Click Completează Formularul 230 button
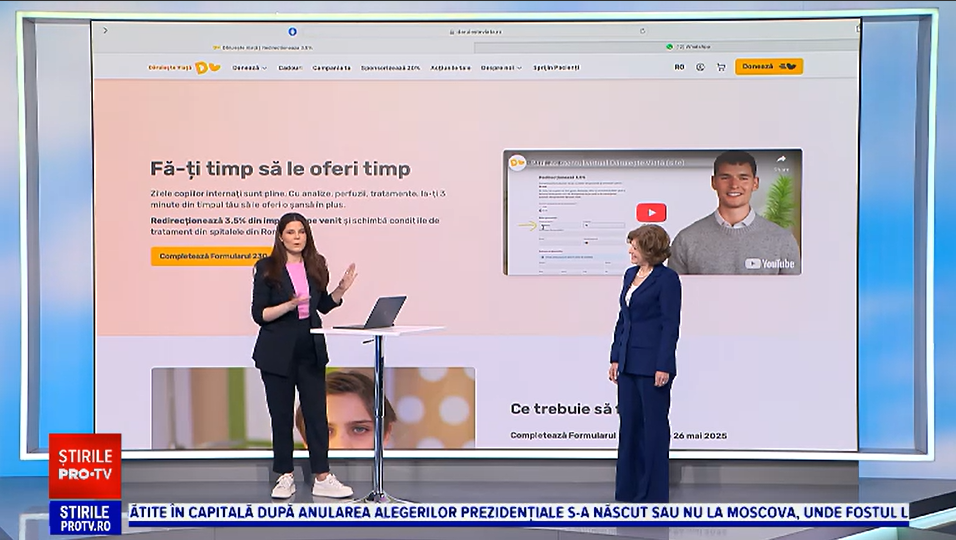 click(210, 256)
